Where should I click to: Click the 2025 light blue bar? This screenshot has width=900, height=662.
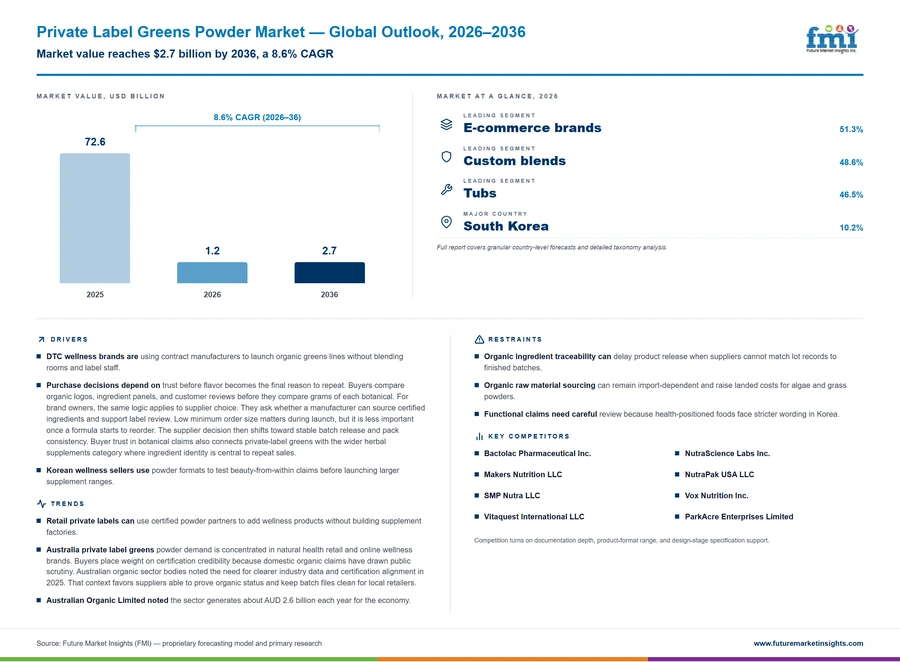95,218
